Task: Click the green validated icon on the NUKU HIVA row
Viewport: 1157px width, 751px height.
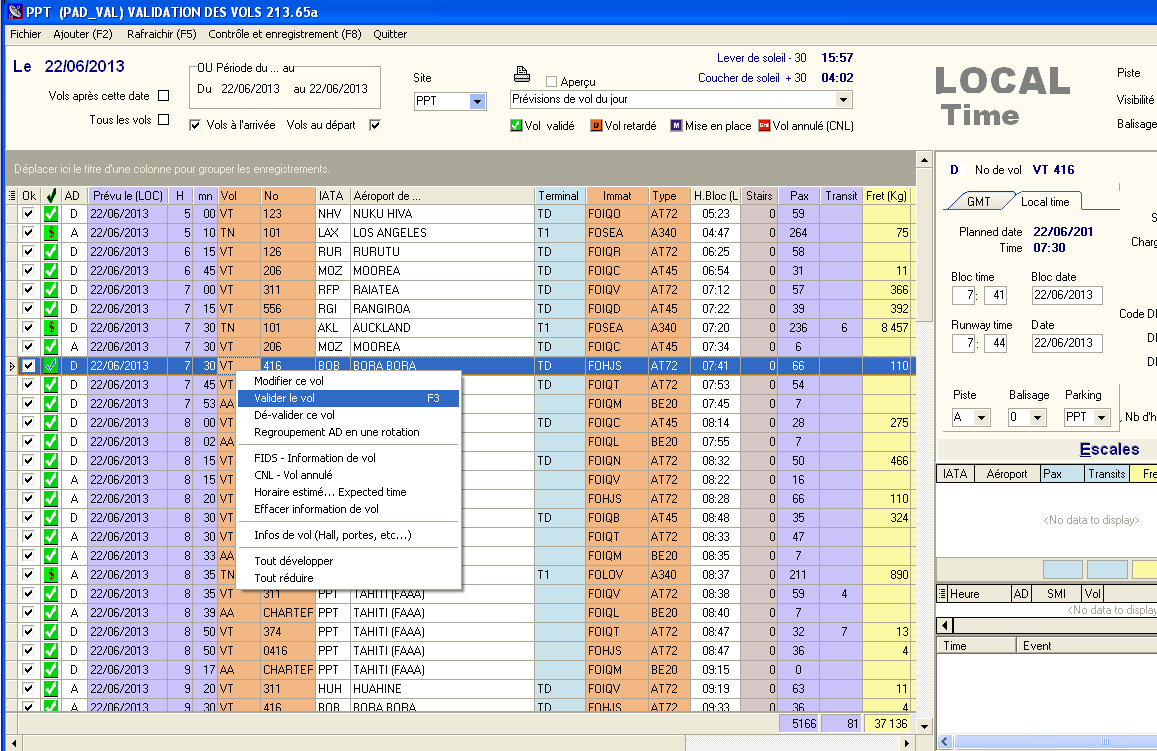Action: point(50,214)
